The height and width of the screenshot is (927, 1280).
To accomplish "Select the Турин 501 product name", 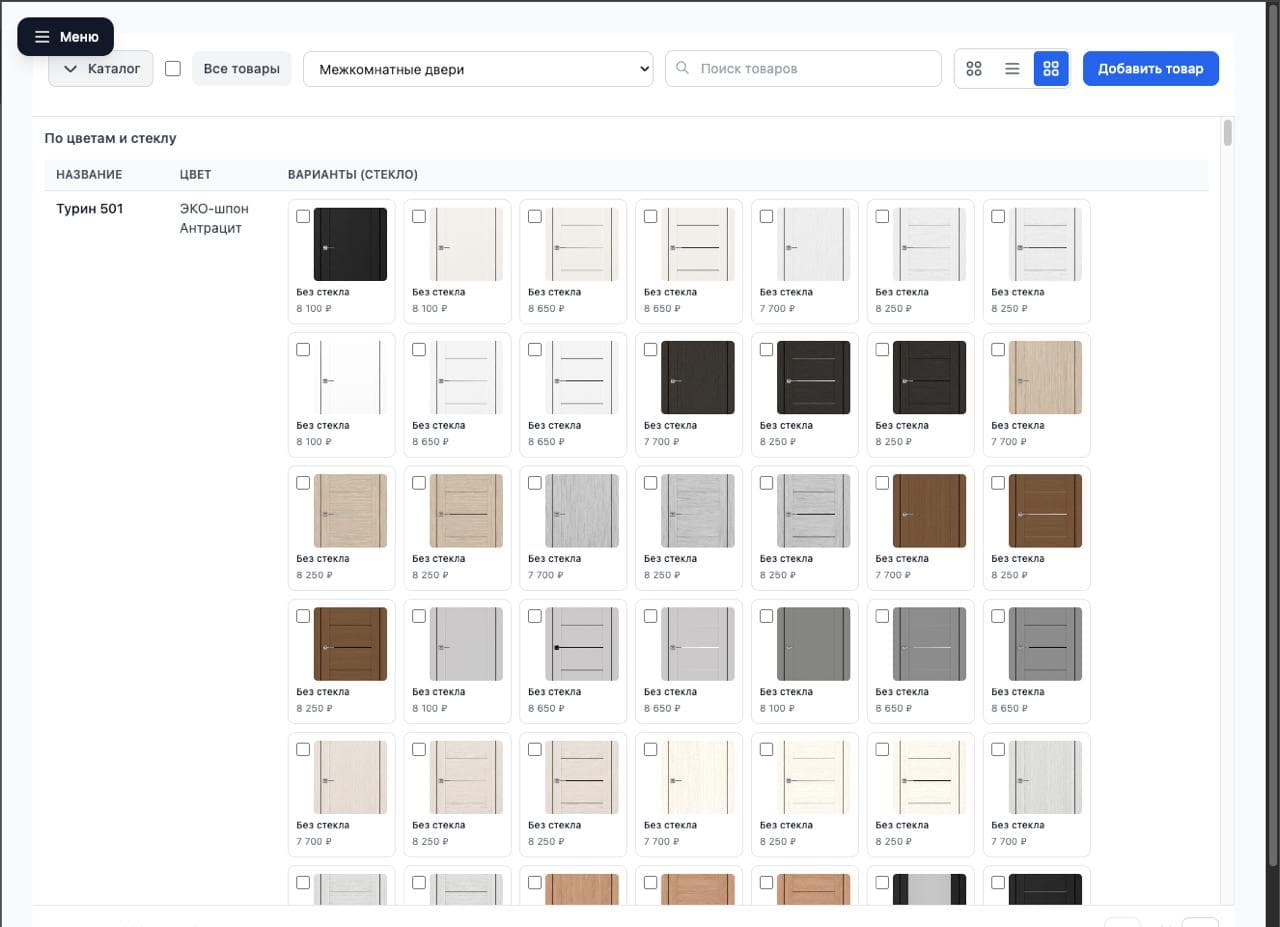I will click(x=90, y=209).
